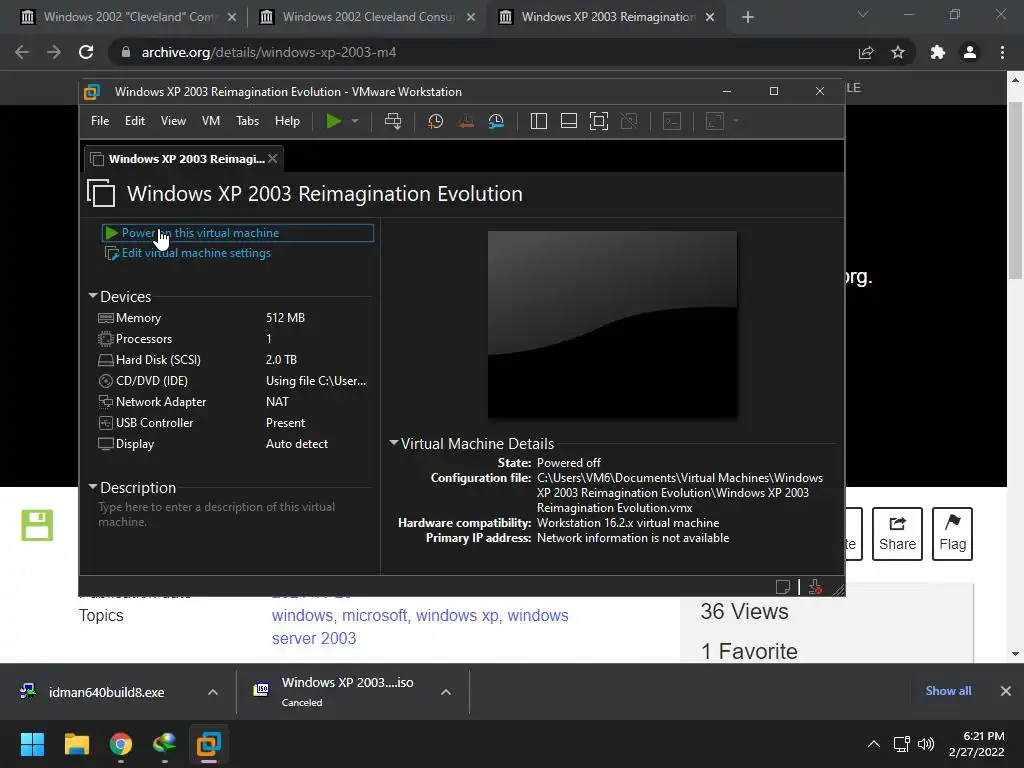Open Chrome profile icon
1024x768 pixels.
[970, 52]
